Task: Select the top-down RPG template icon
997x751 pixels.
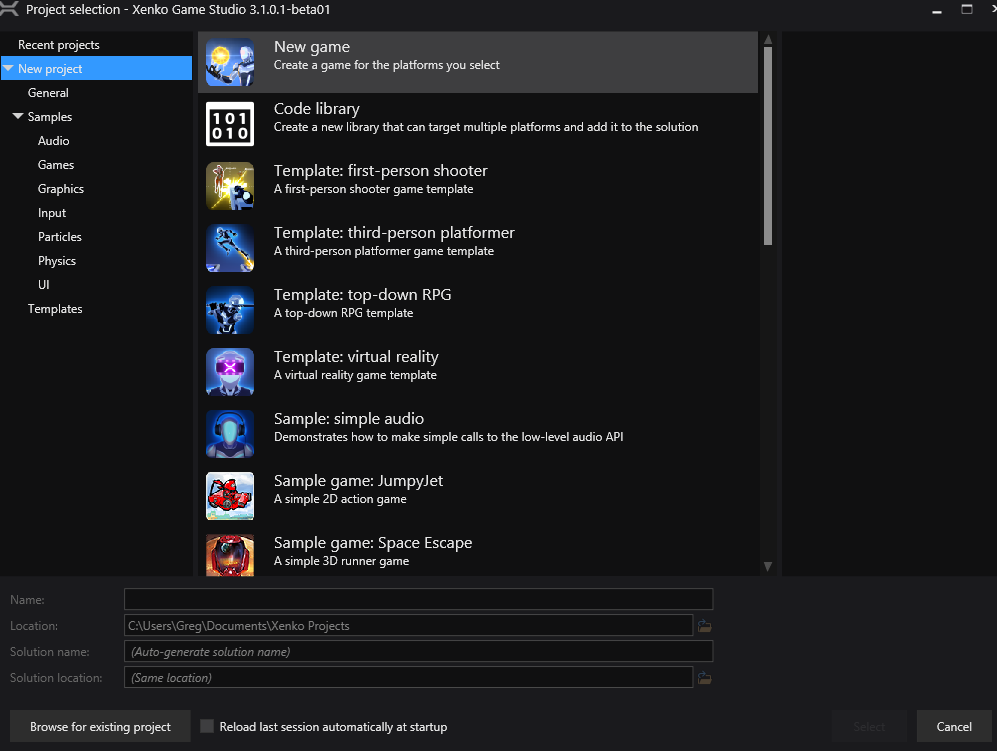Action: pos(230,310)
